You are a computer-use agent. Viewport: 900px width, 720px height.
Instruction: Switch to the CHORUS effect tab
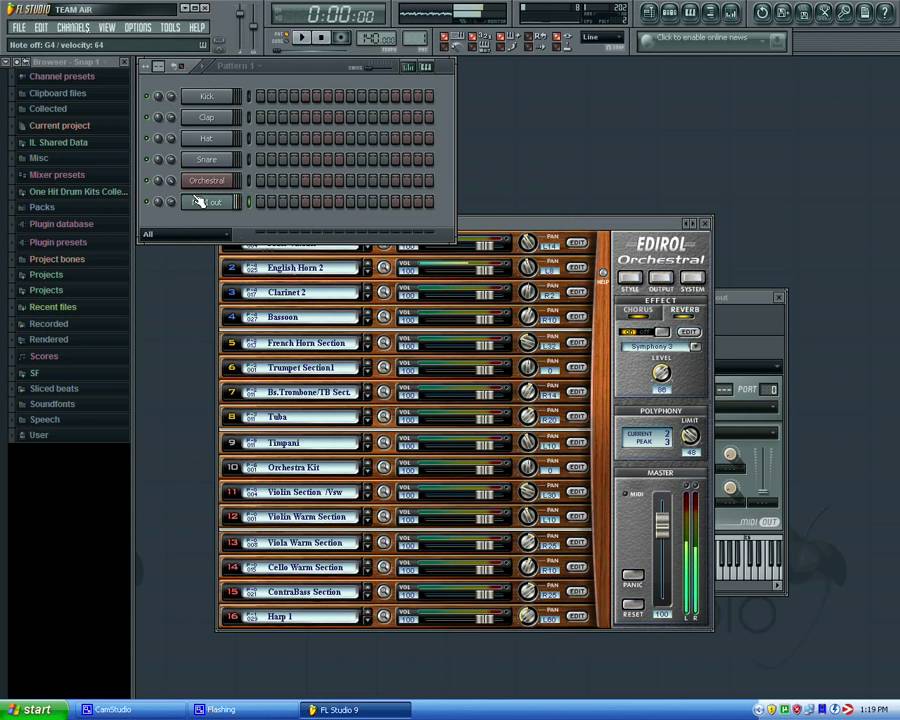[x=638, y=312]
